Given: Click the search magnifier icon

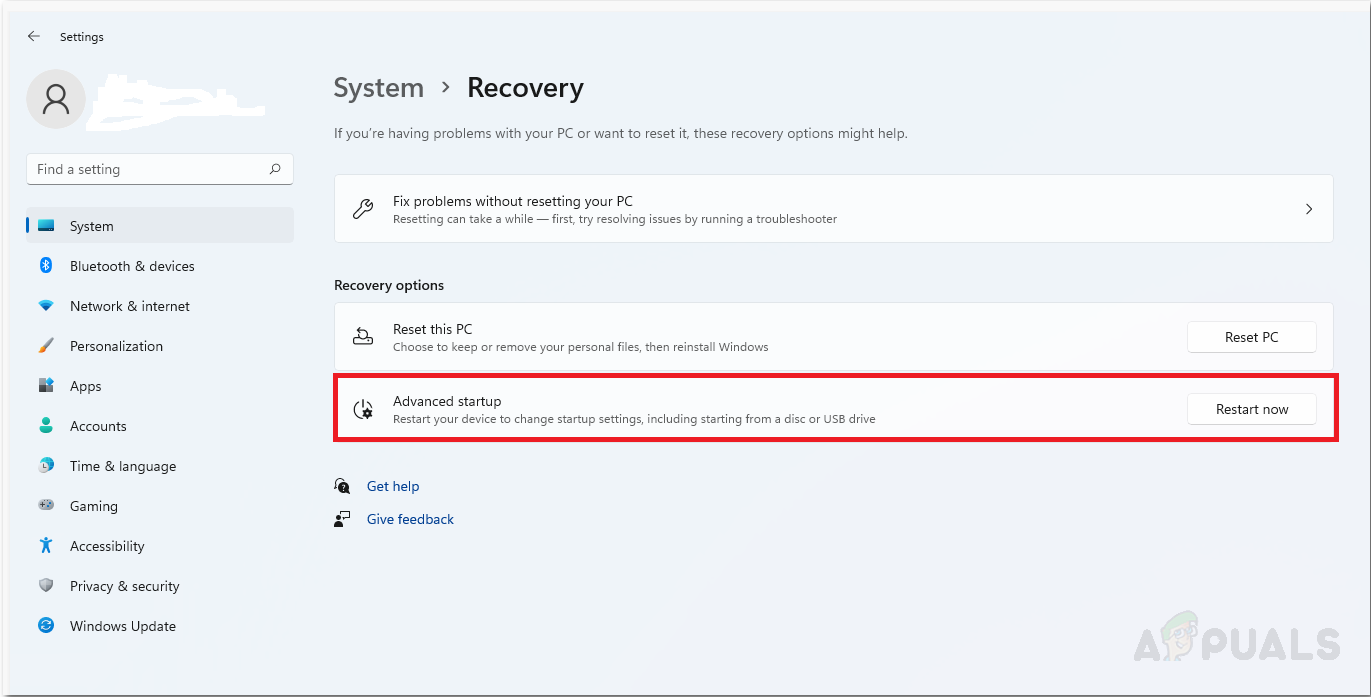Looking at the screenshot, I should click(x=275, y=169).
